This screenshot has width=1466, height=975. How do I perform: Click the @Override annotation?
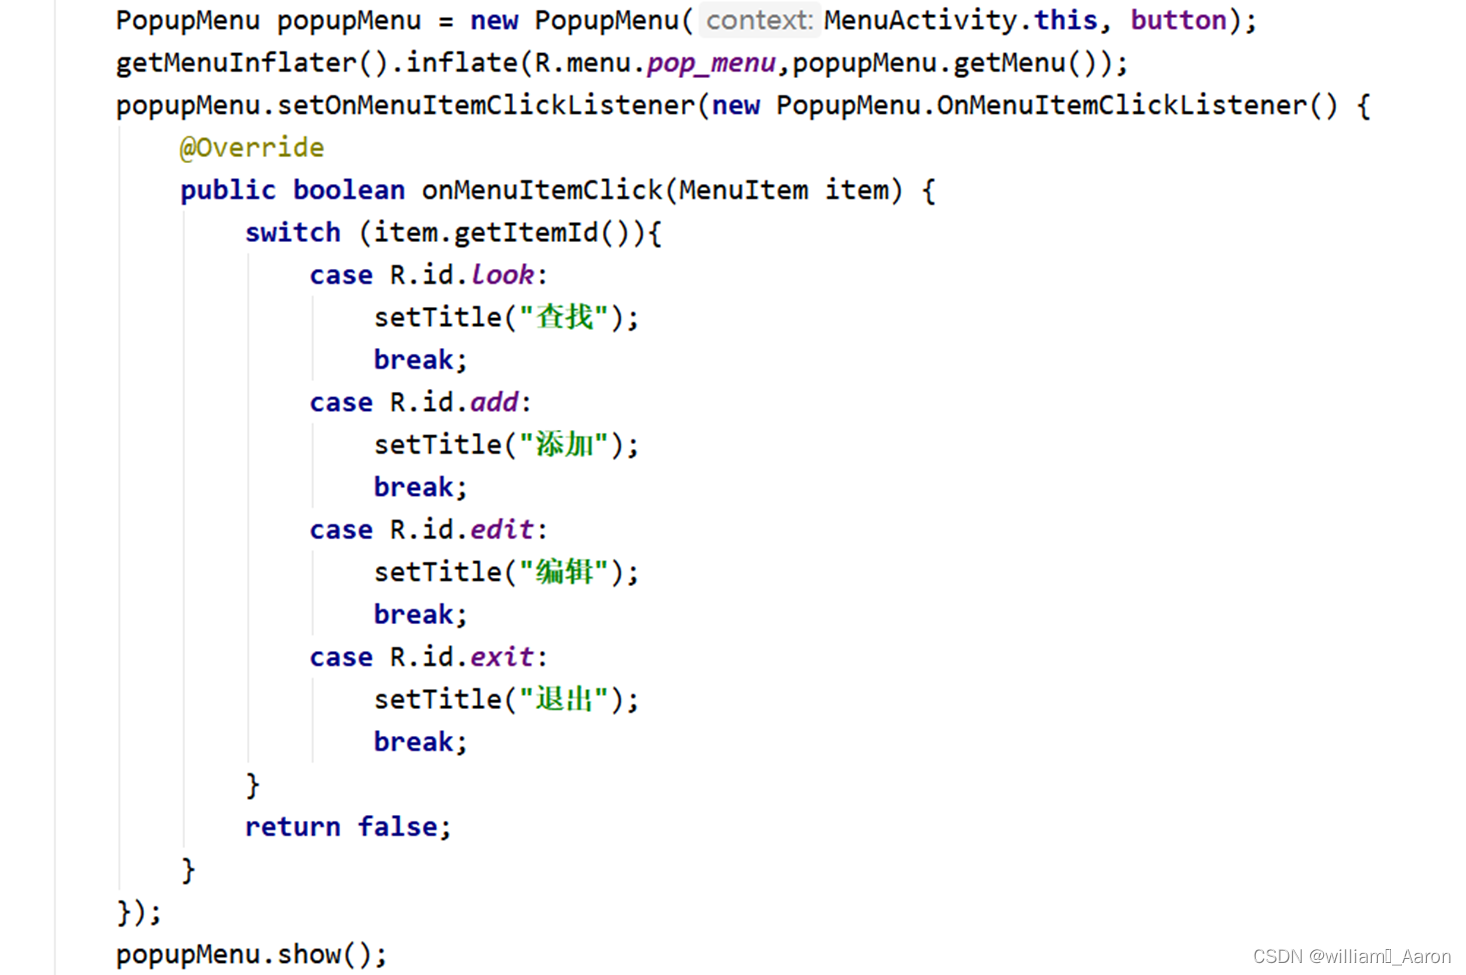(x=251, y=147)
